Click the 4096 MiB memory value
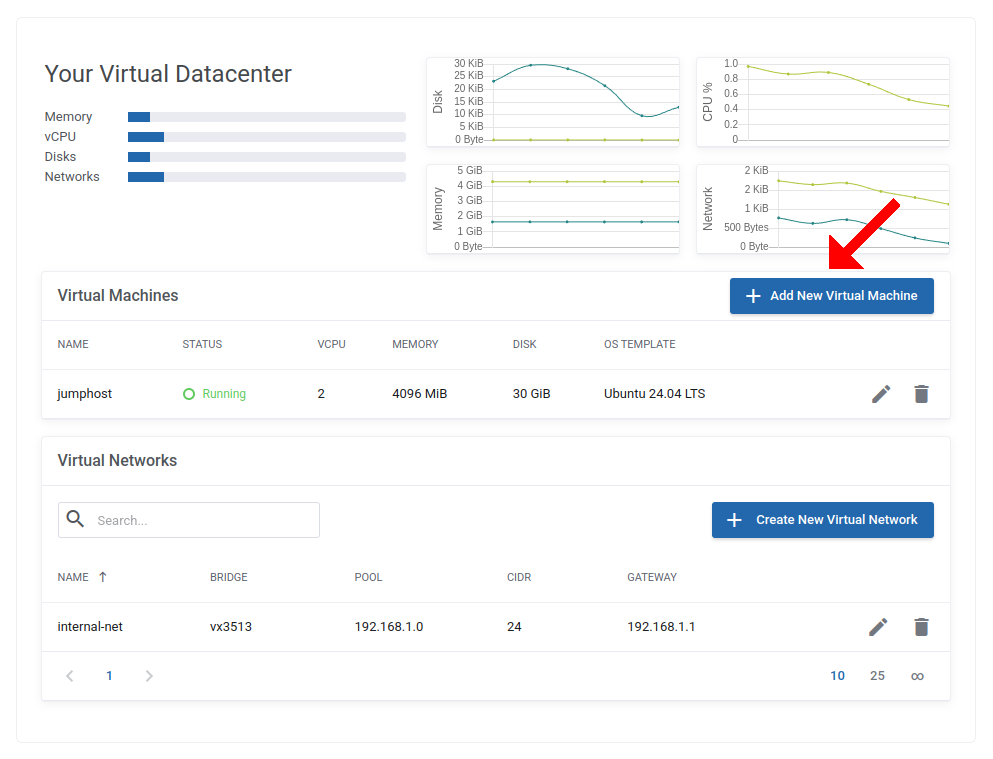Viewport: 993px width, 759px height. pos(419,394)
